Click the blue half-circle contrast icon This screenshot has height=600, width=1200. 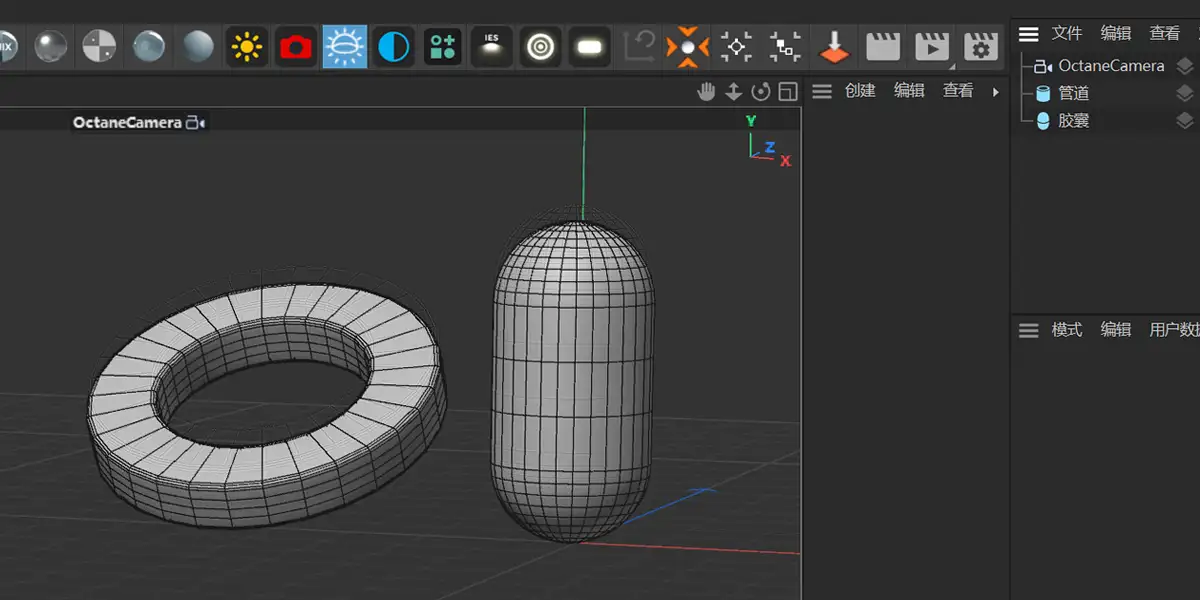tap(393, 46)
